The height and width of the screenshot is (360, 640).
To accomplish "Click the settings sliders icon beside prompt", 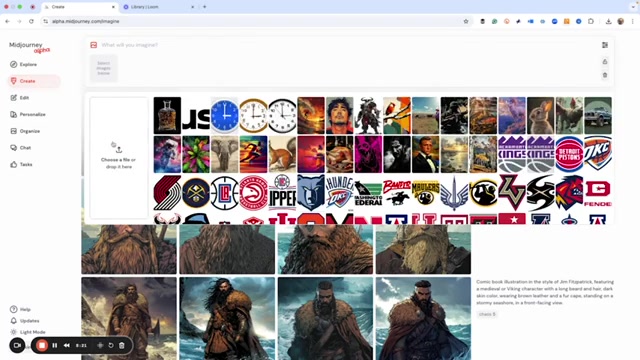I will click(605, 45).
